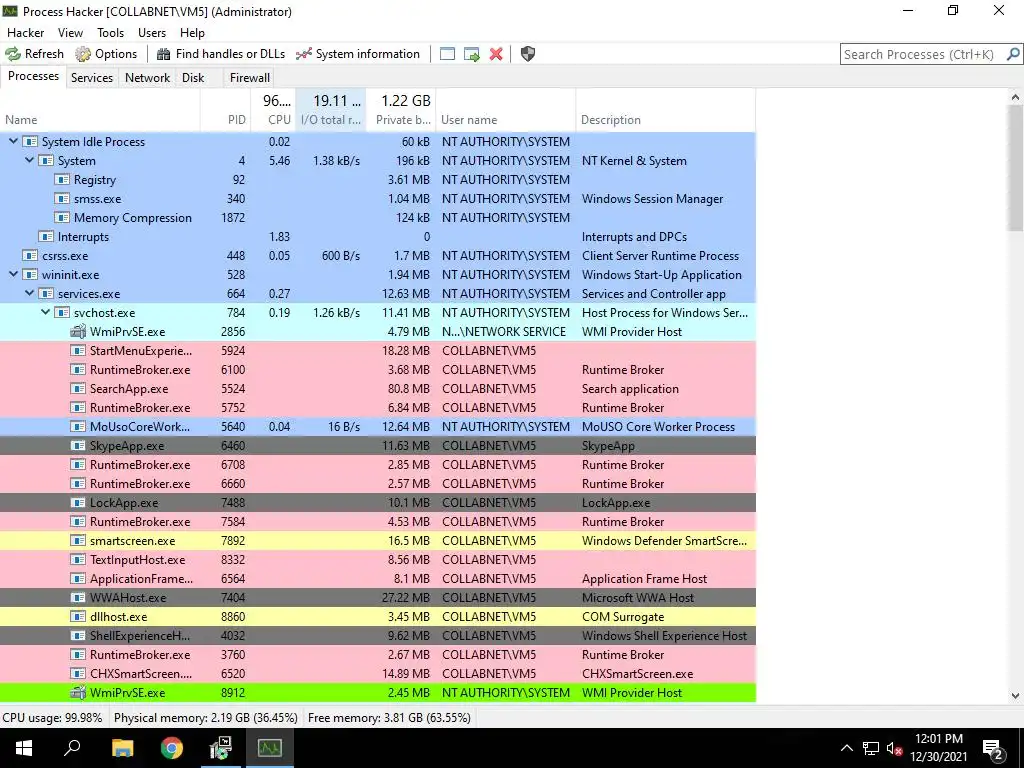
Task: Switch to the Network tab
Action: point(148,78)
